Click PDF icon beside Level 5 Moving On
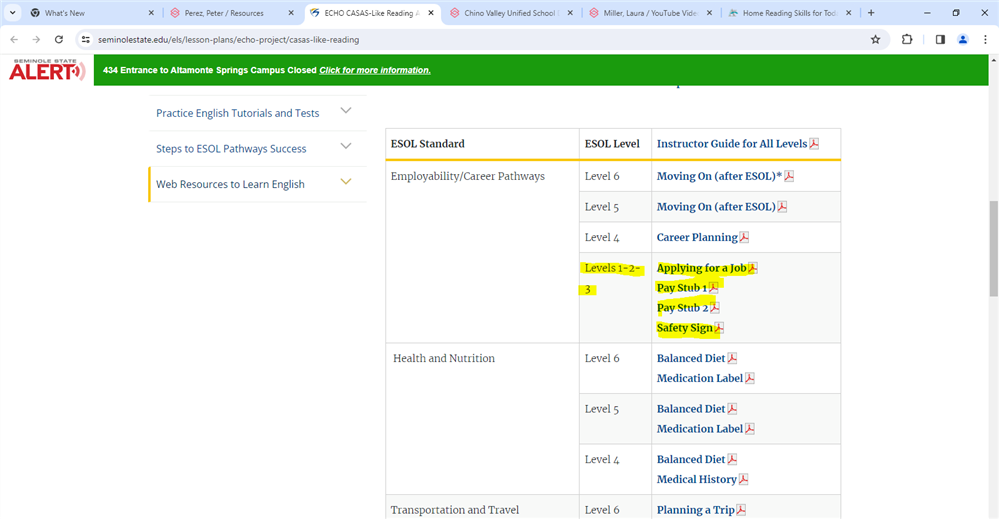Image resolution: width=999 pixels, height=519 pixels. click(x=782, y=206)
